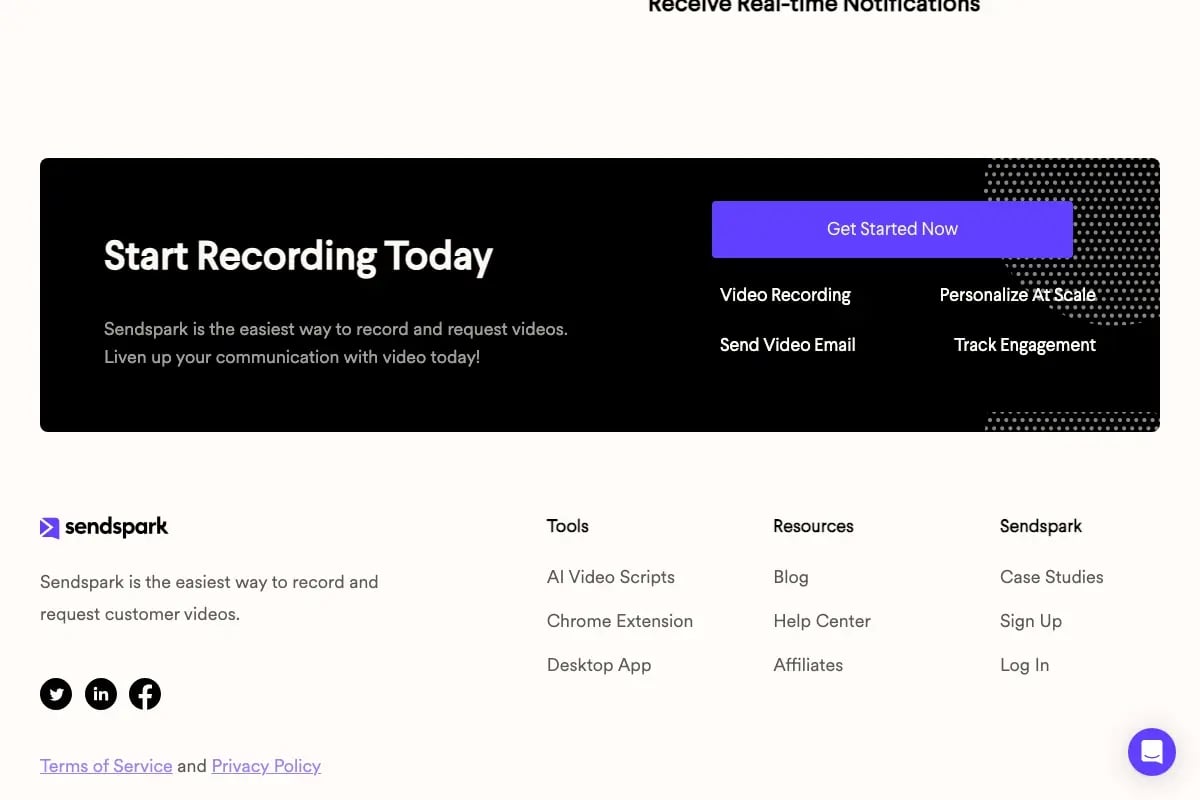Open the Track Engagement link
The width and height of the screenshot is (1200, 800).
(1025, 345)
